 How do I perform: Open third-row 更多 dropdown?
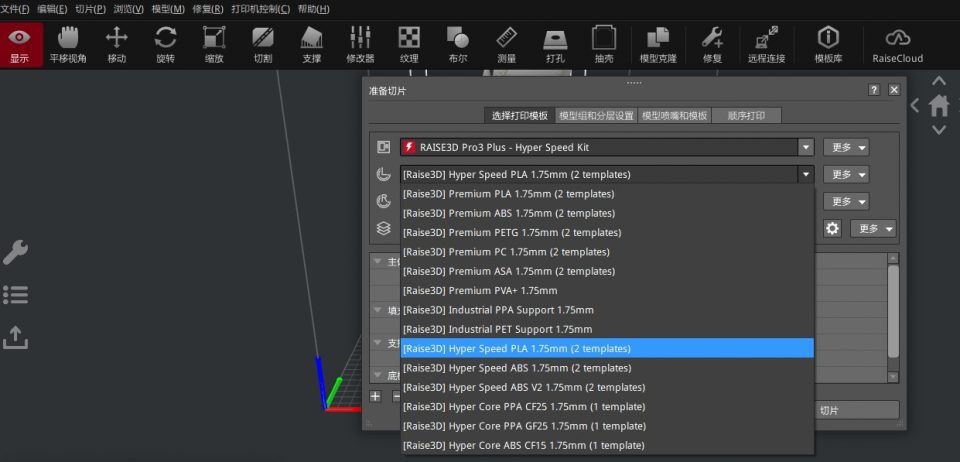point(846,201)
